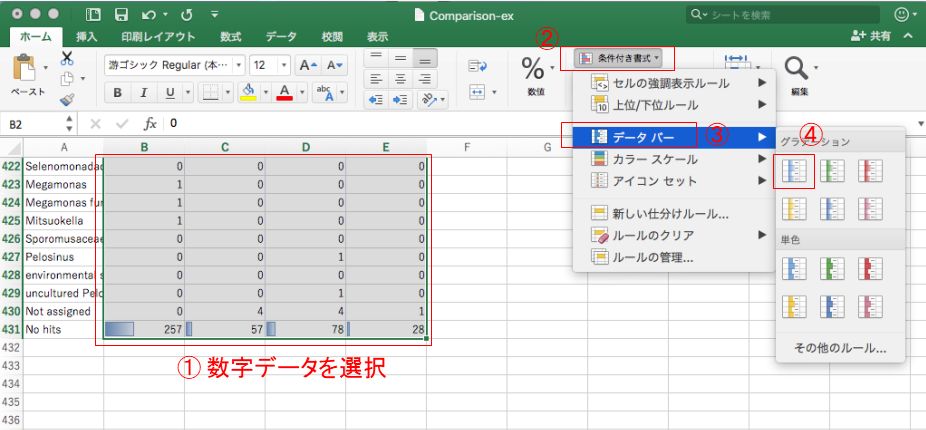Viewport: 926px width, 430px height.
Task: Click the scissors cut icon
Action: pyautogui.click(x=67, y=58)
